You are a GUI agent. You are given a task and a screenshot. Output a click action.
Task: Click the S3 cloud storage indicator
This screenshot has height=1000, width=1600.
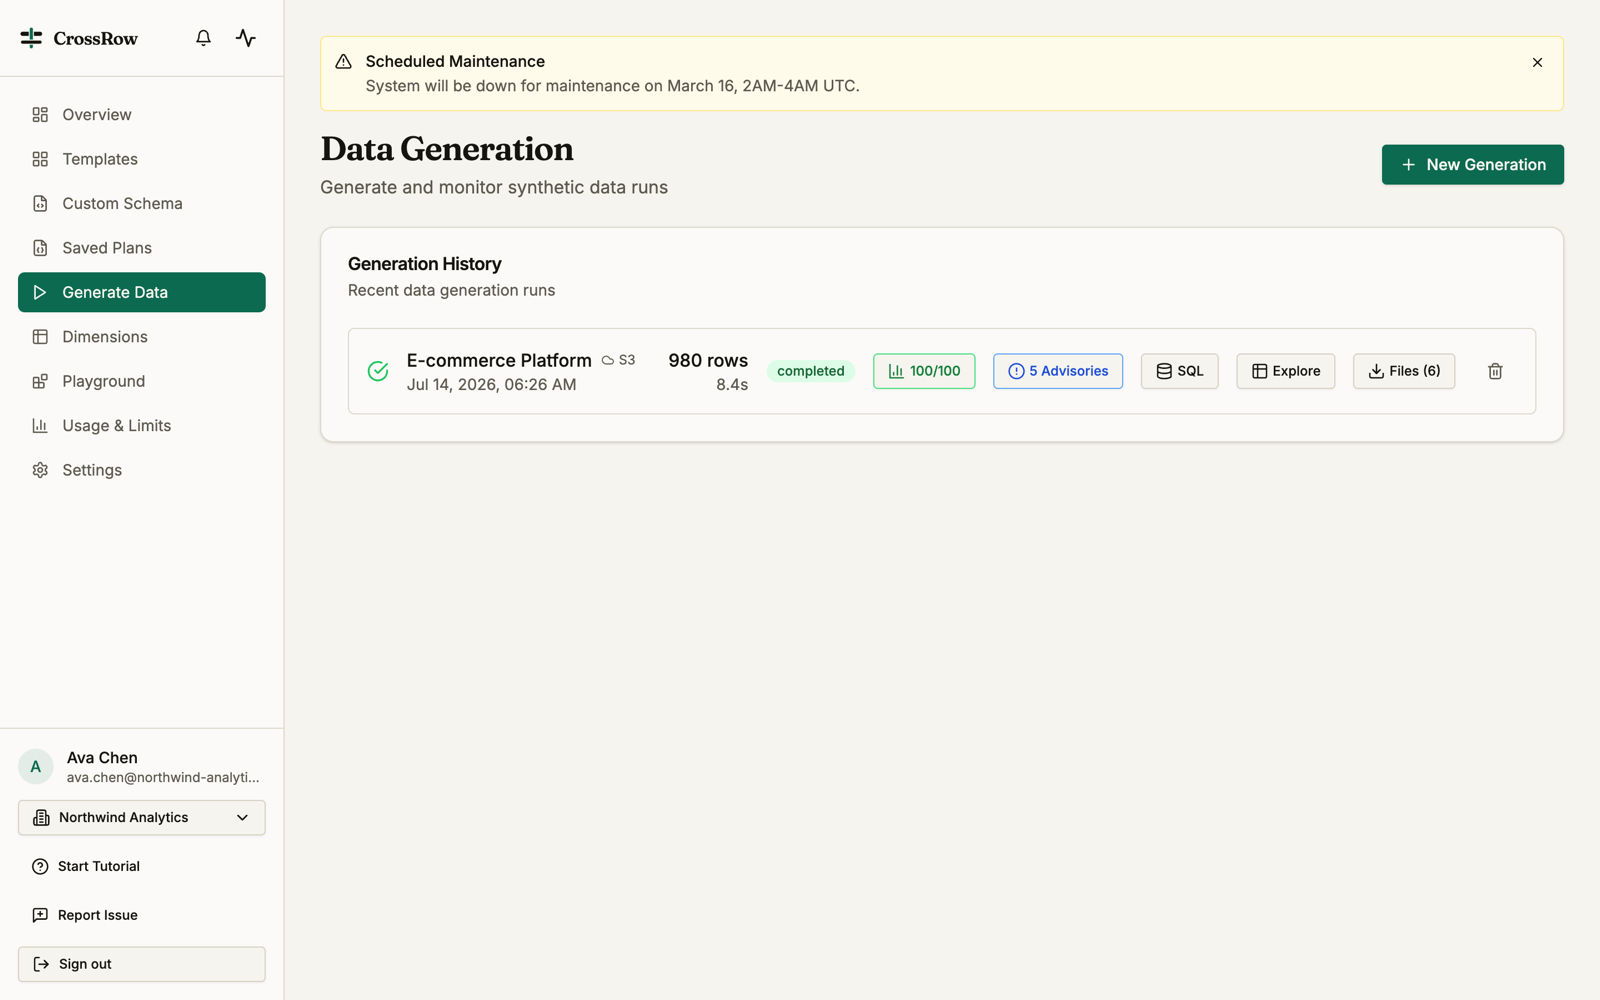(618, 360)
